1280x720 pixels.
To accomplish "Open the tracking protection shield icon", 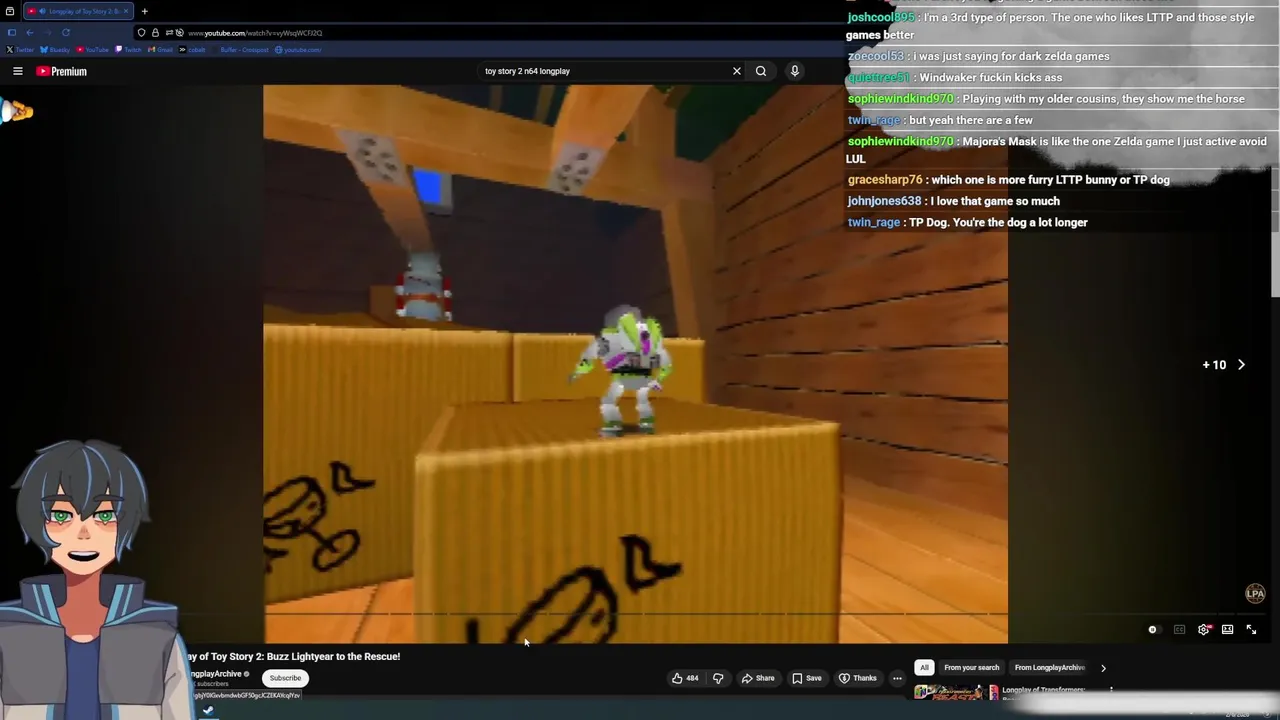I will (142, 33).
